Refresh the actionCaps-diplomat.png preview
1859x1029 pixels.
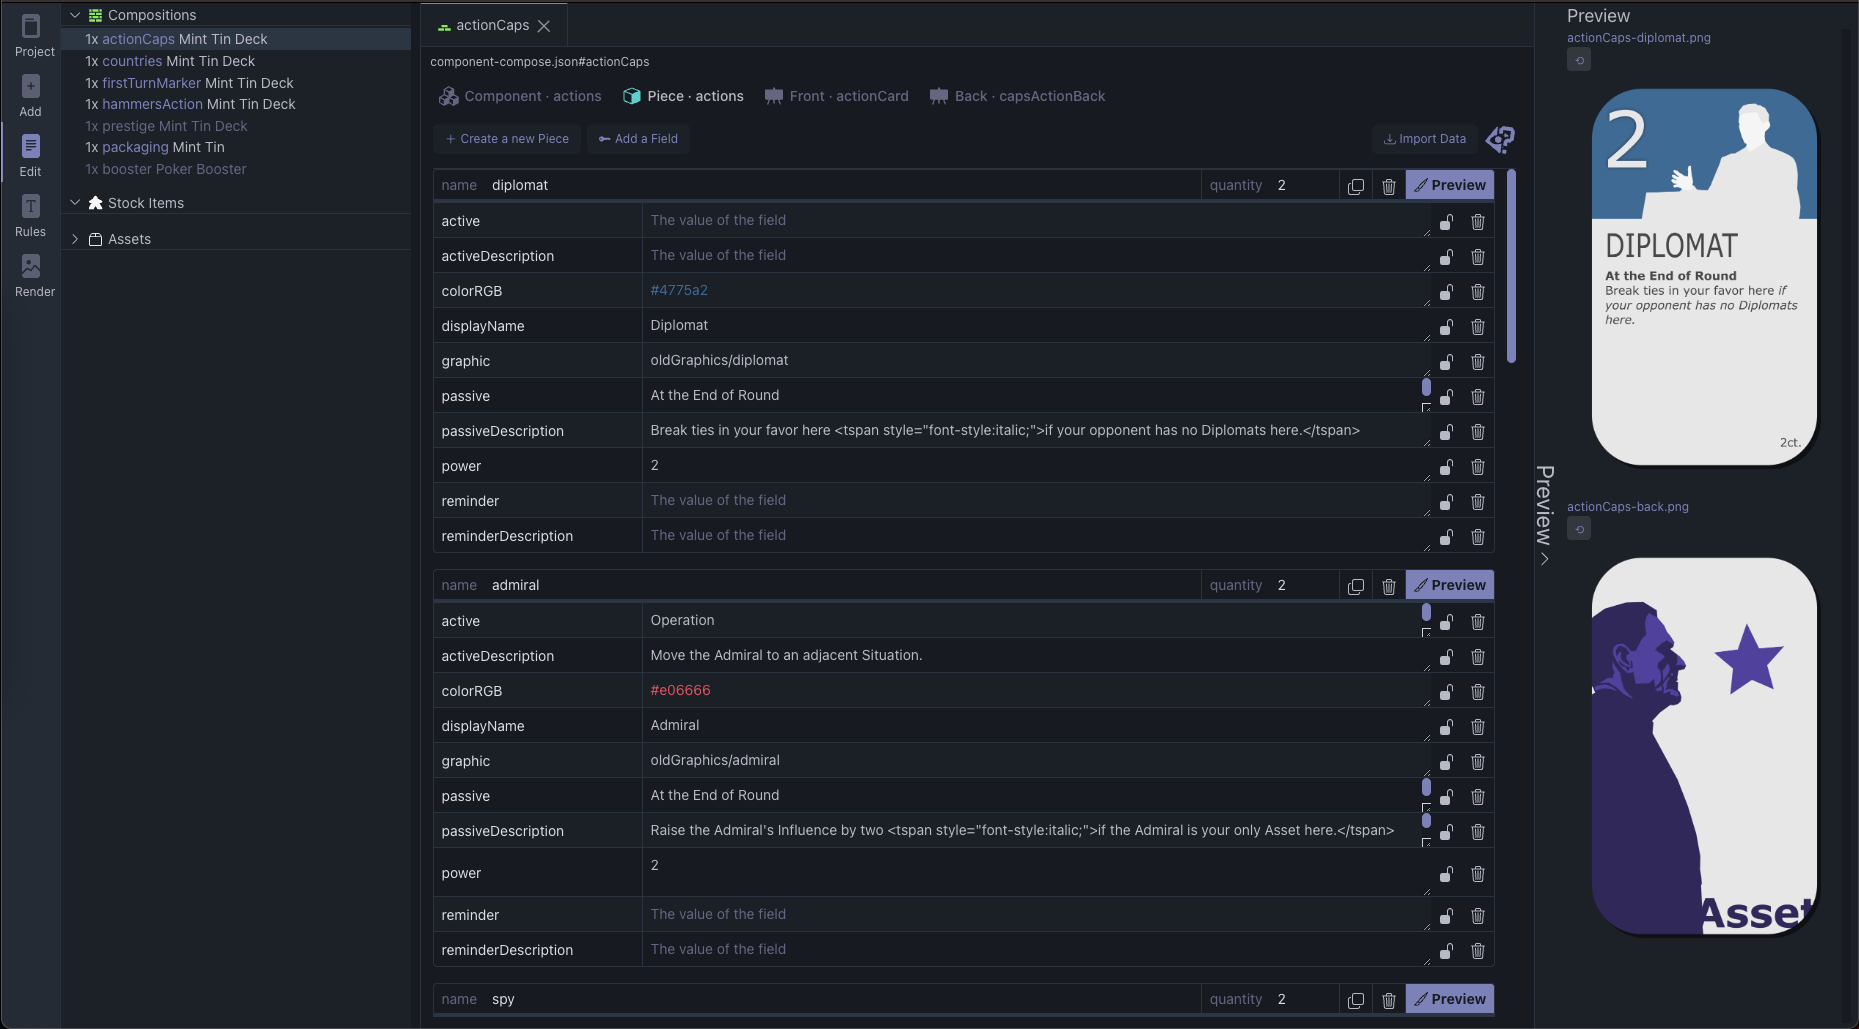(1579, 60)
